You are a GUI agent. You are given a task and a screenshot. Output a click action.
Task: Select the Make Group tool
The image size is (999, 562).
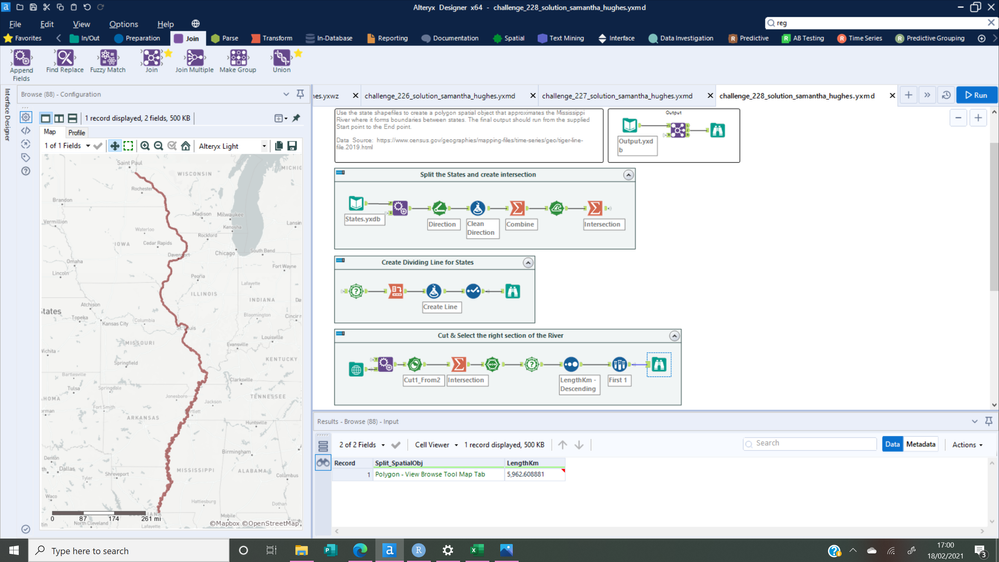coord(238,61)
